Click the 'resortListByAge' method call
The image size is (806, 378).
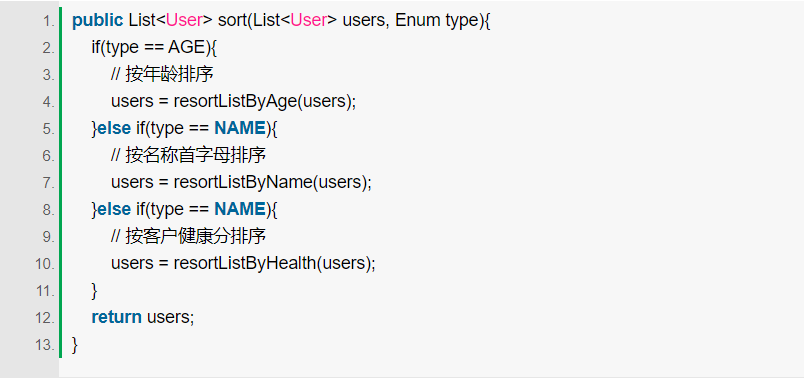coord(235,101)
